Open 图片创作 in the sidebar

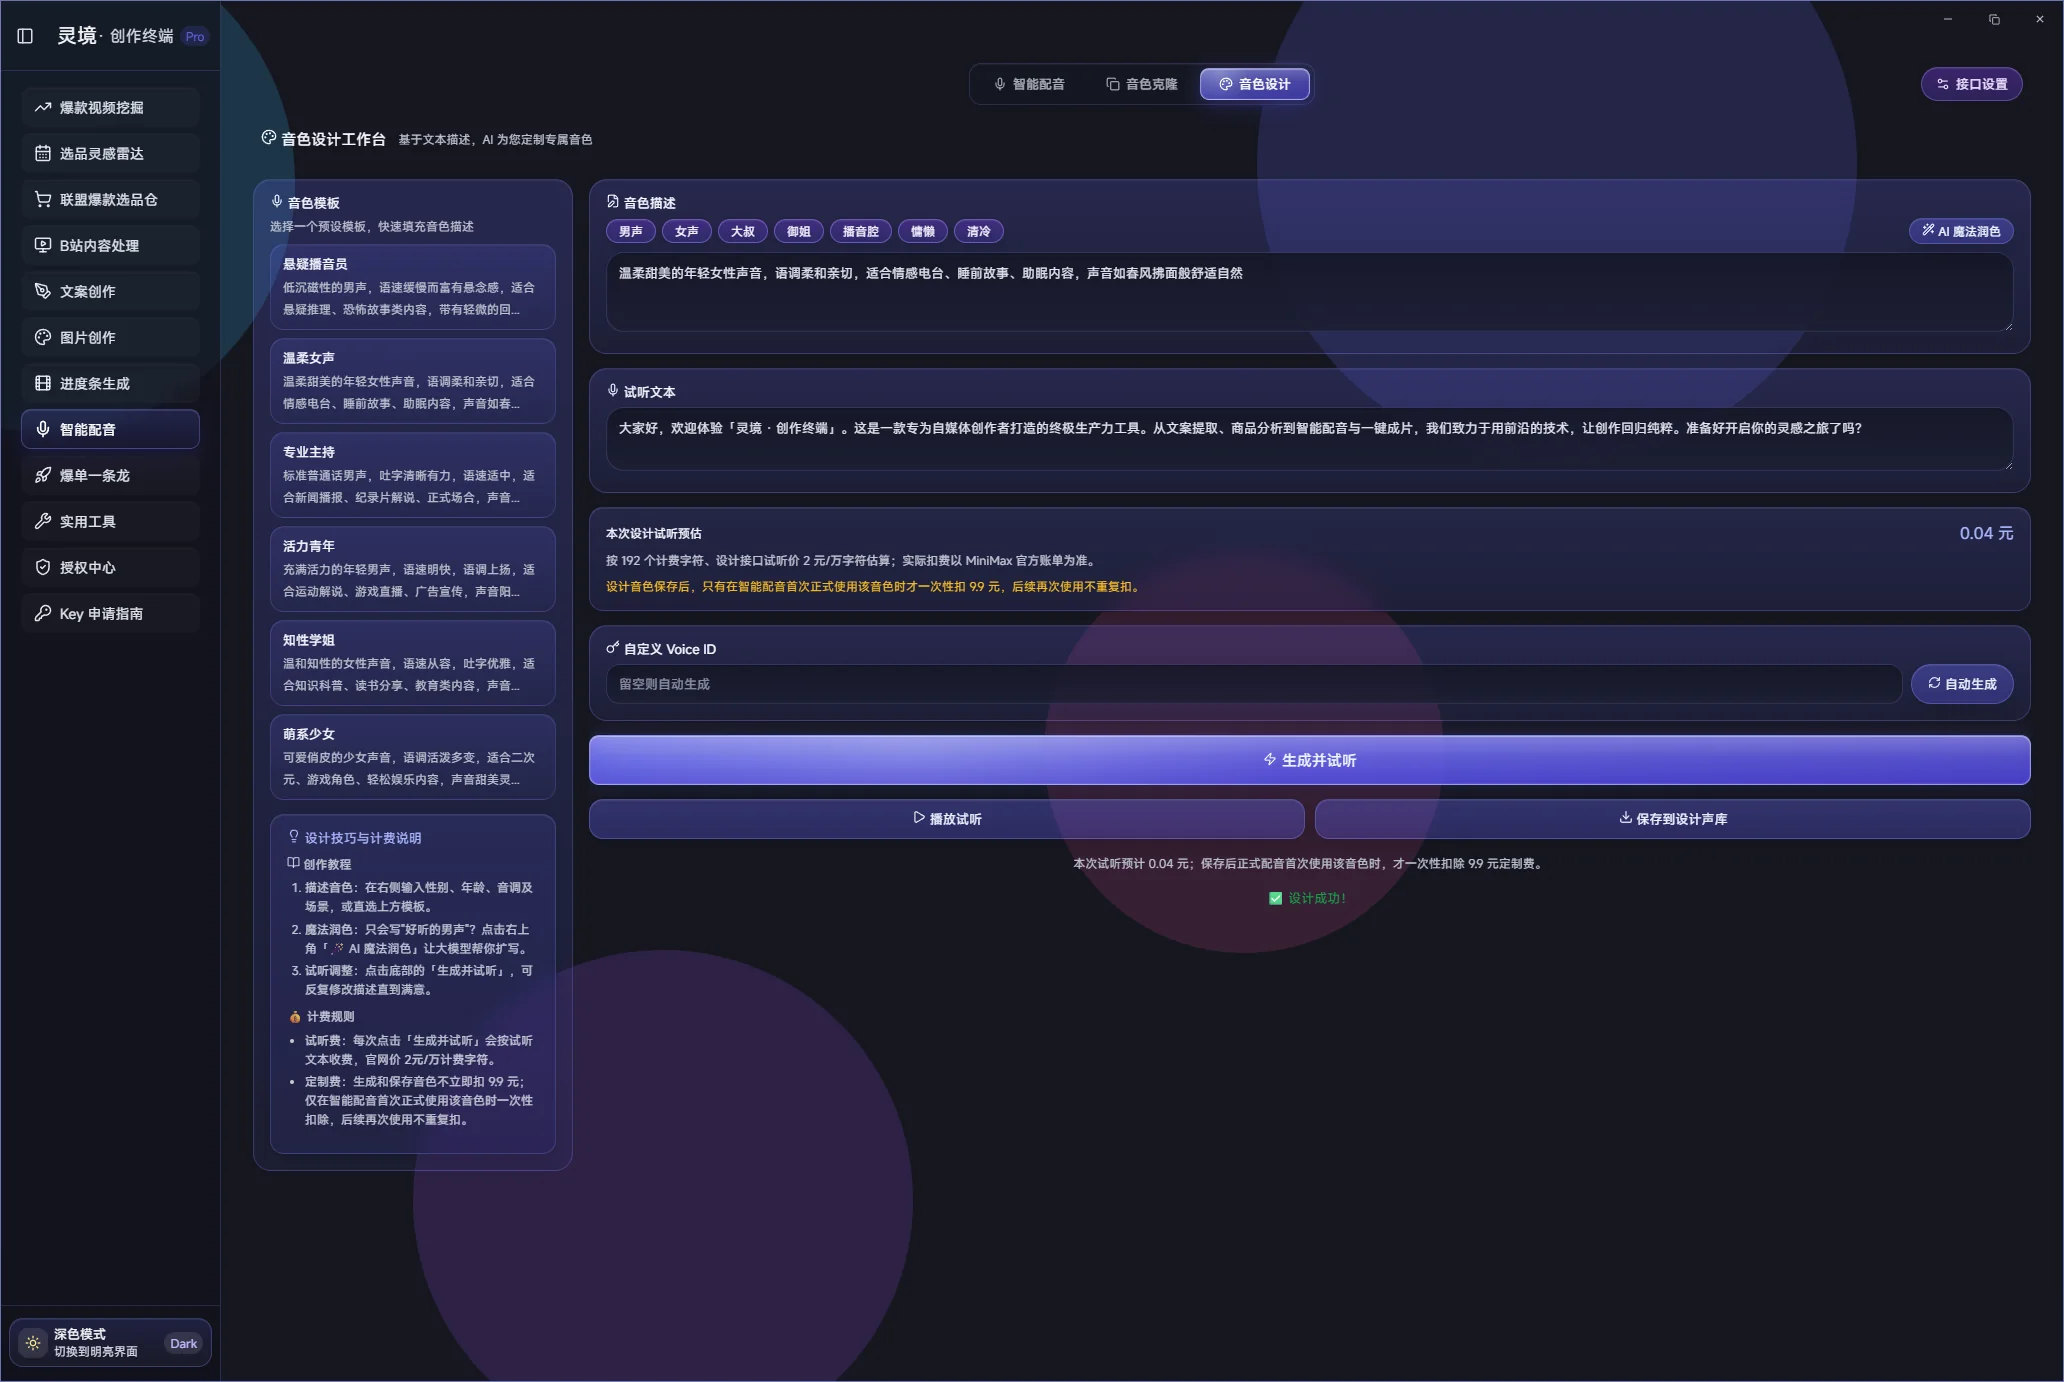click(x=110, y=337)
